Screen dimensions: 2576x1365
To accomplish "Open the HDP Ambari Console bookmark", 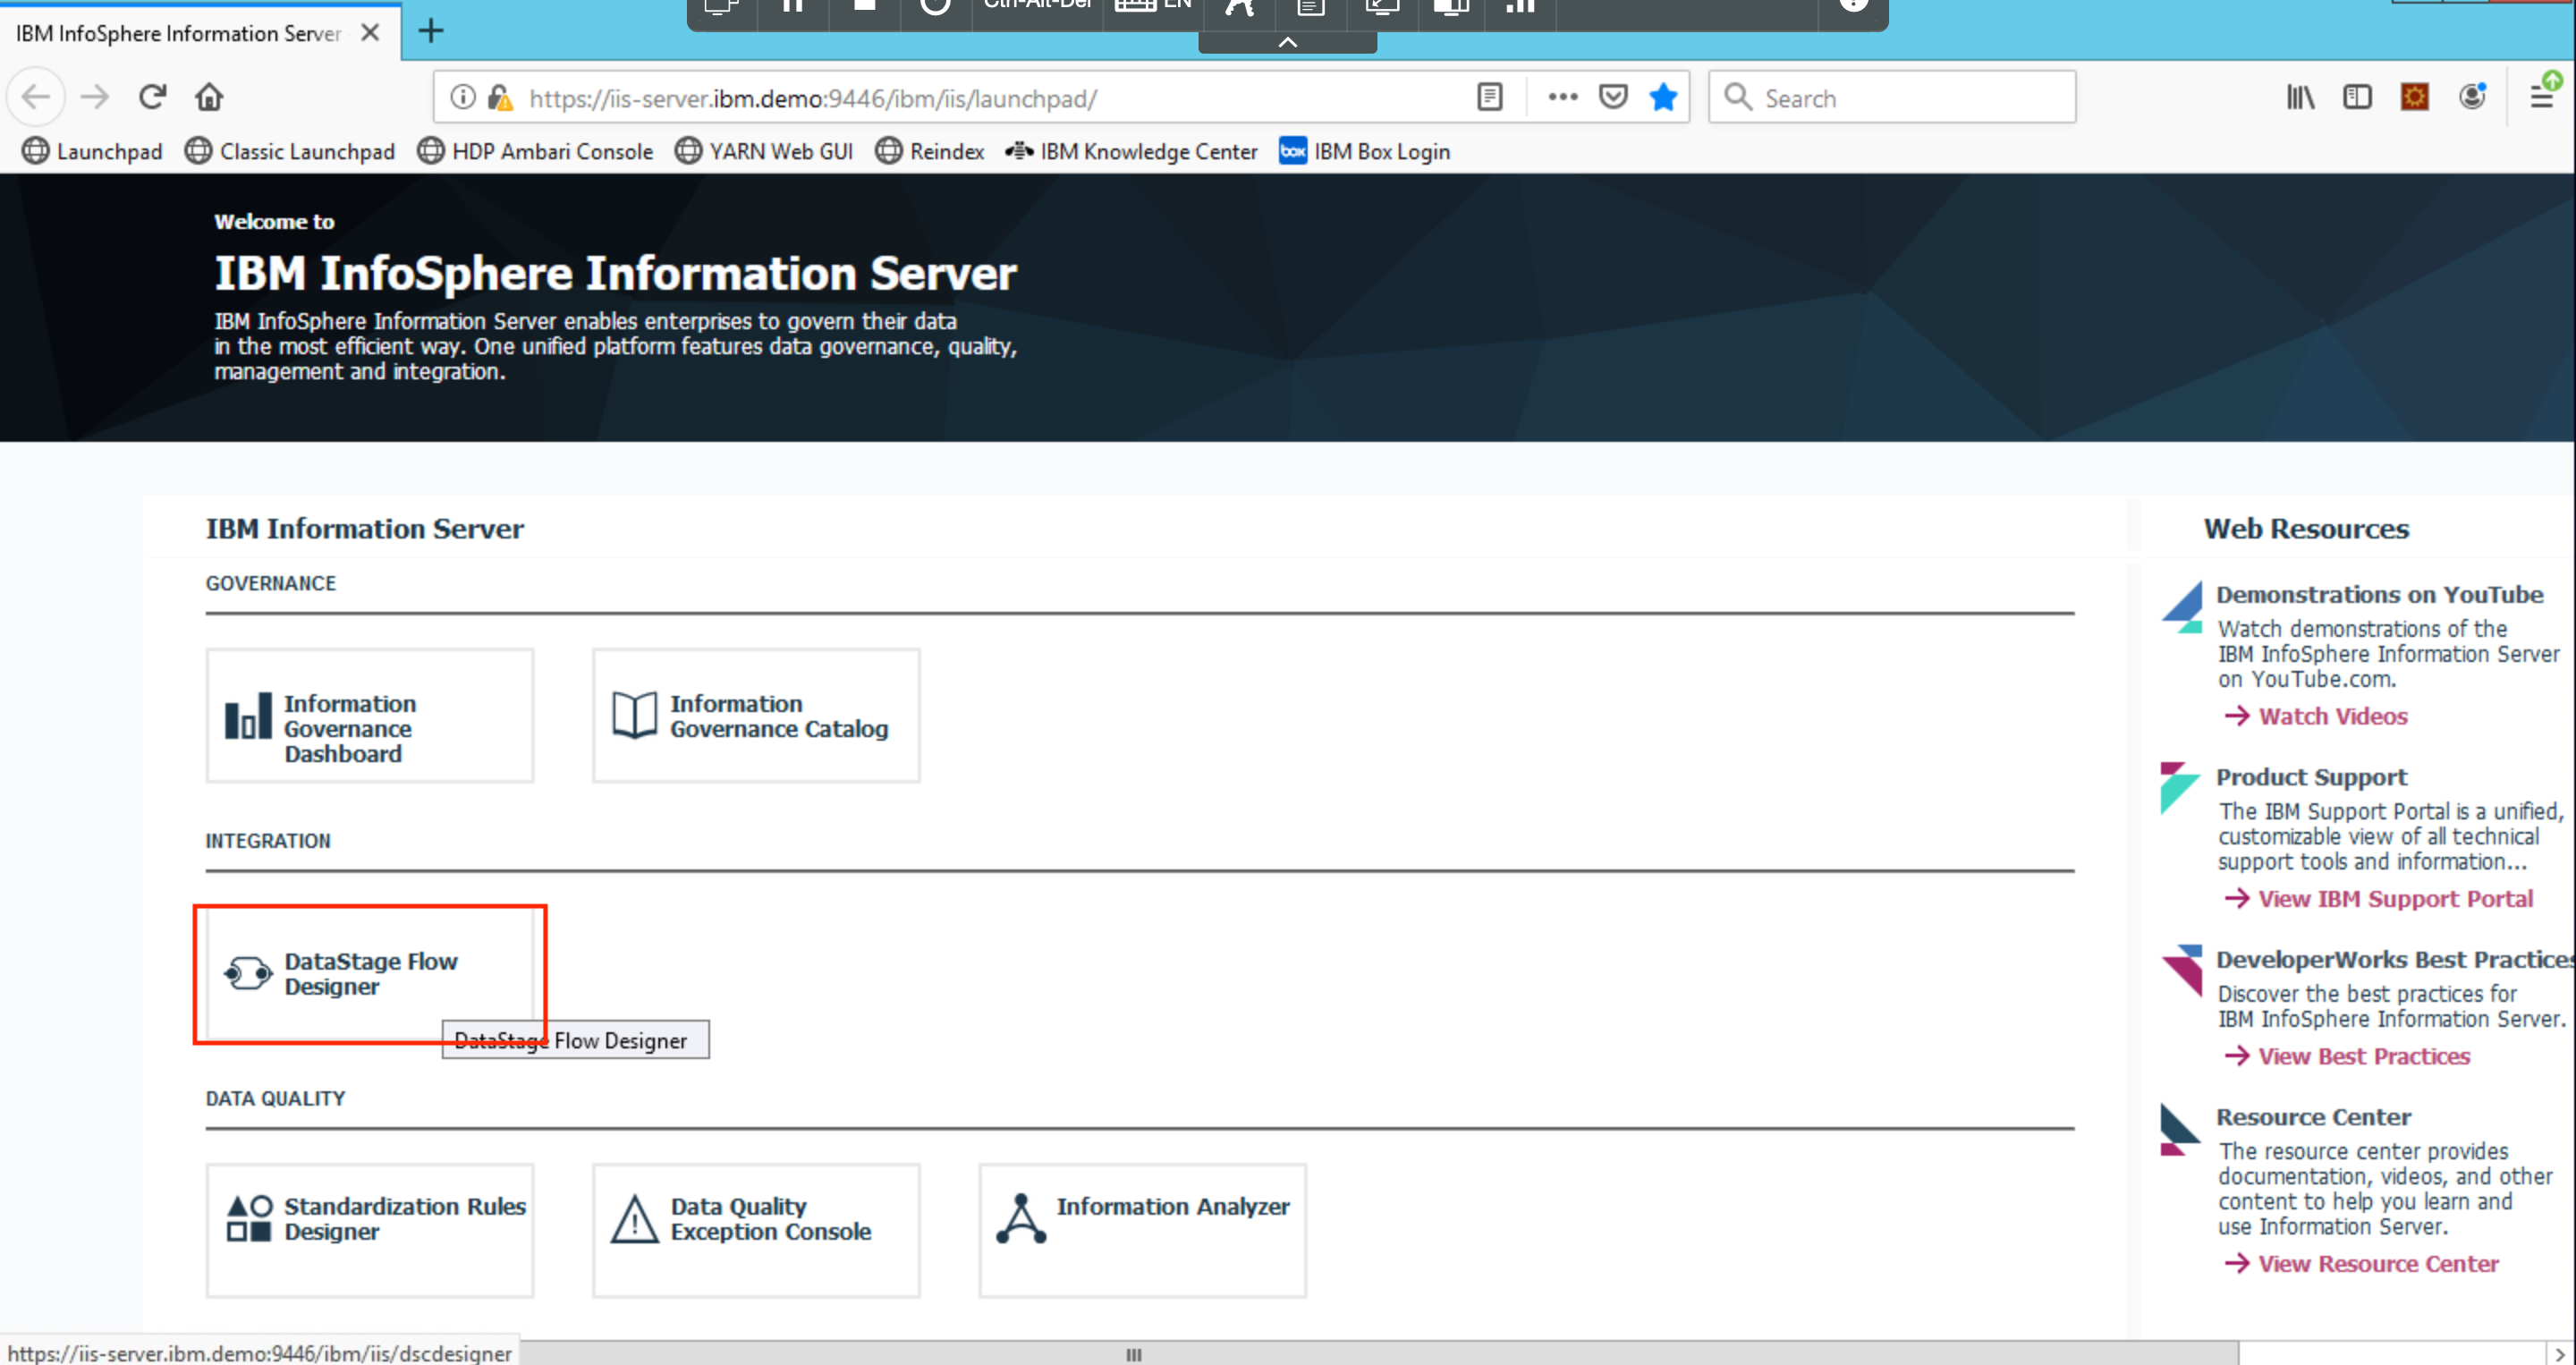I will click(x=536, y=151).
